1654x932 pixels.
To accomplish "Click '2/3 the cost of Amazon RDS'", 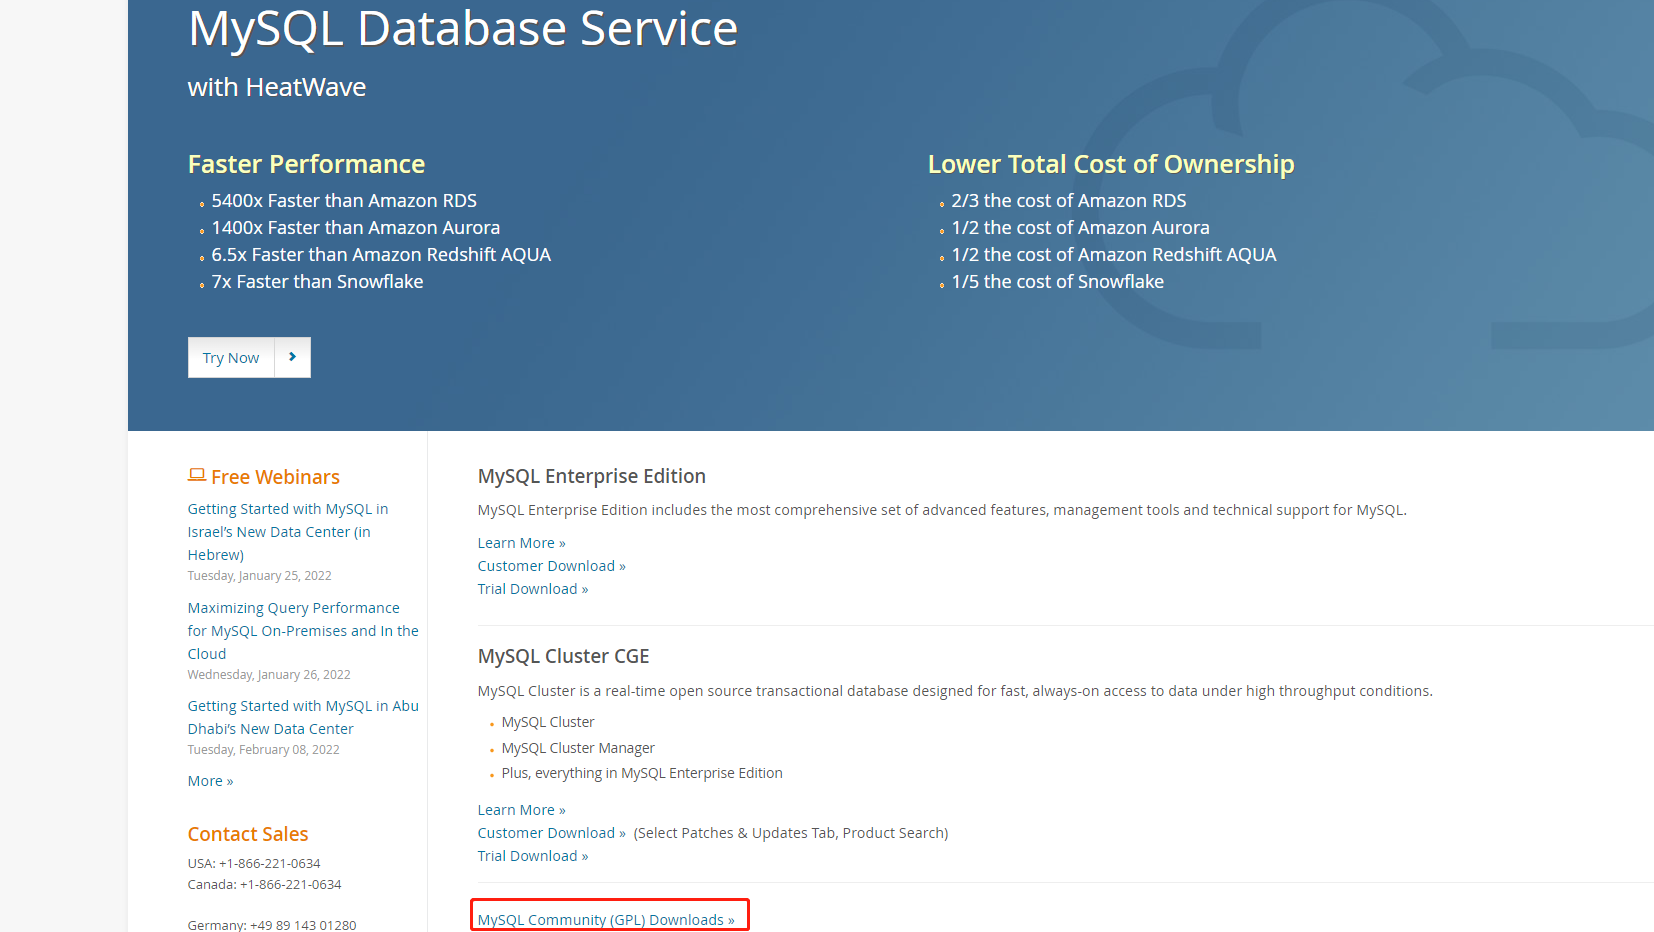I will tap(1069, 201).
